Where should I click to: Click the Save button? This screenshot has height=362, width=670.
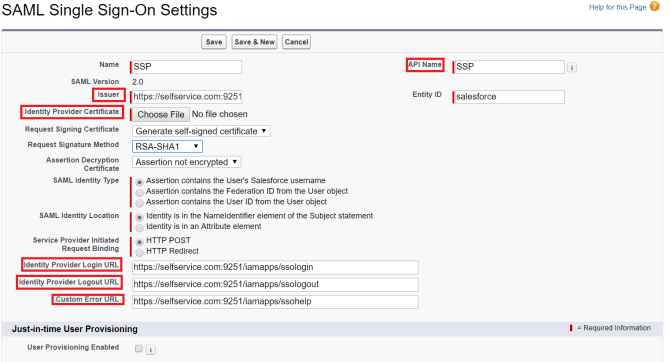point(214,42)
